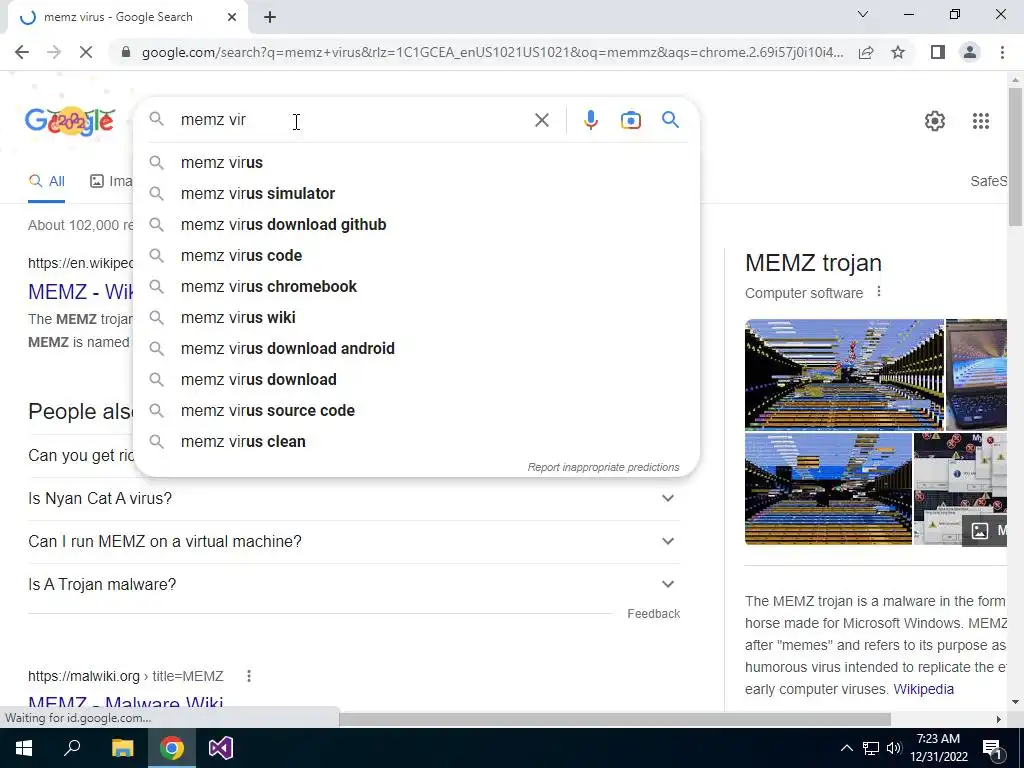
Task: Search by image with the camera icon
Action: pyautogui.click(x=631, y=120)
